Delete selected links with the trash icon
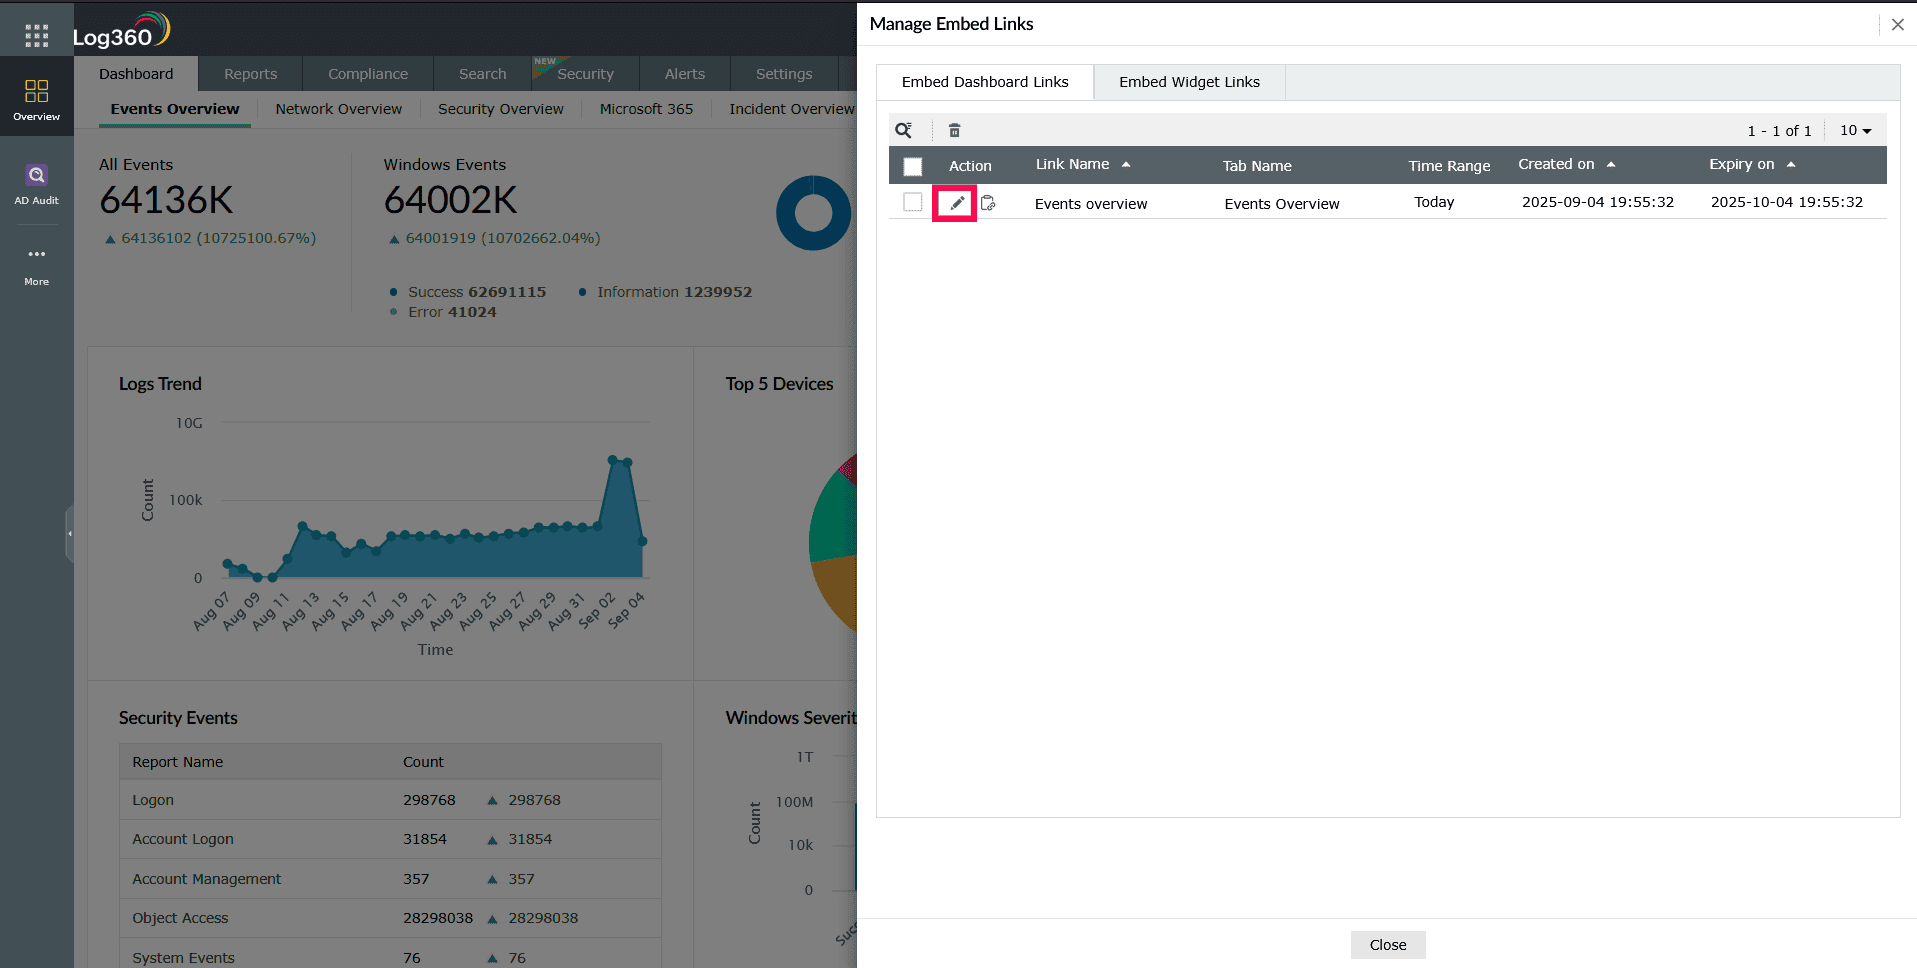Viewport: 1917px width, 968px height. tap(954, 129)
